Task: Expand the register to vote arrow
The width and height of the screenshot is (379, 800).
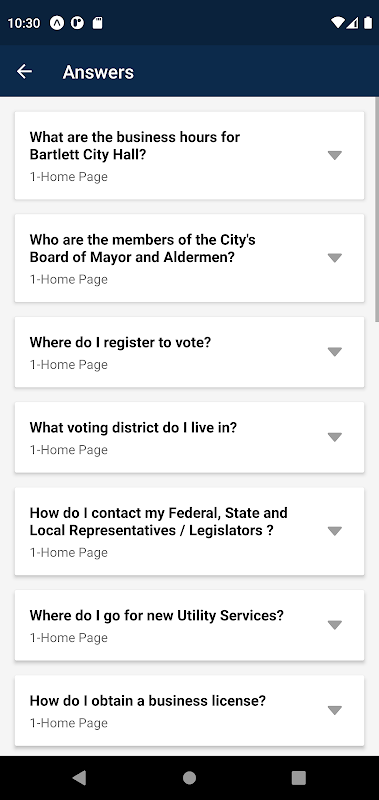Action: pyautogui.click(x=335, y=352)
